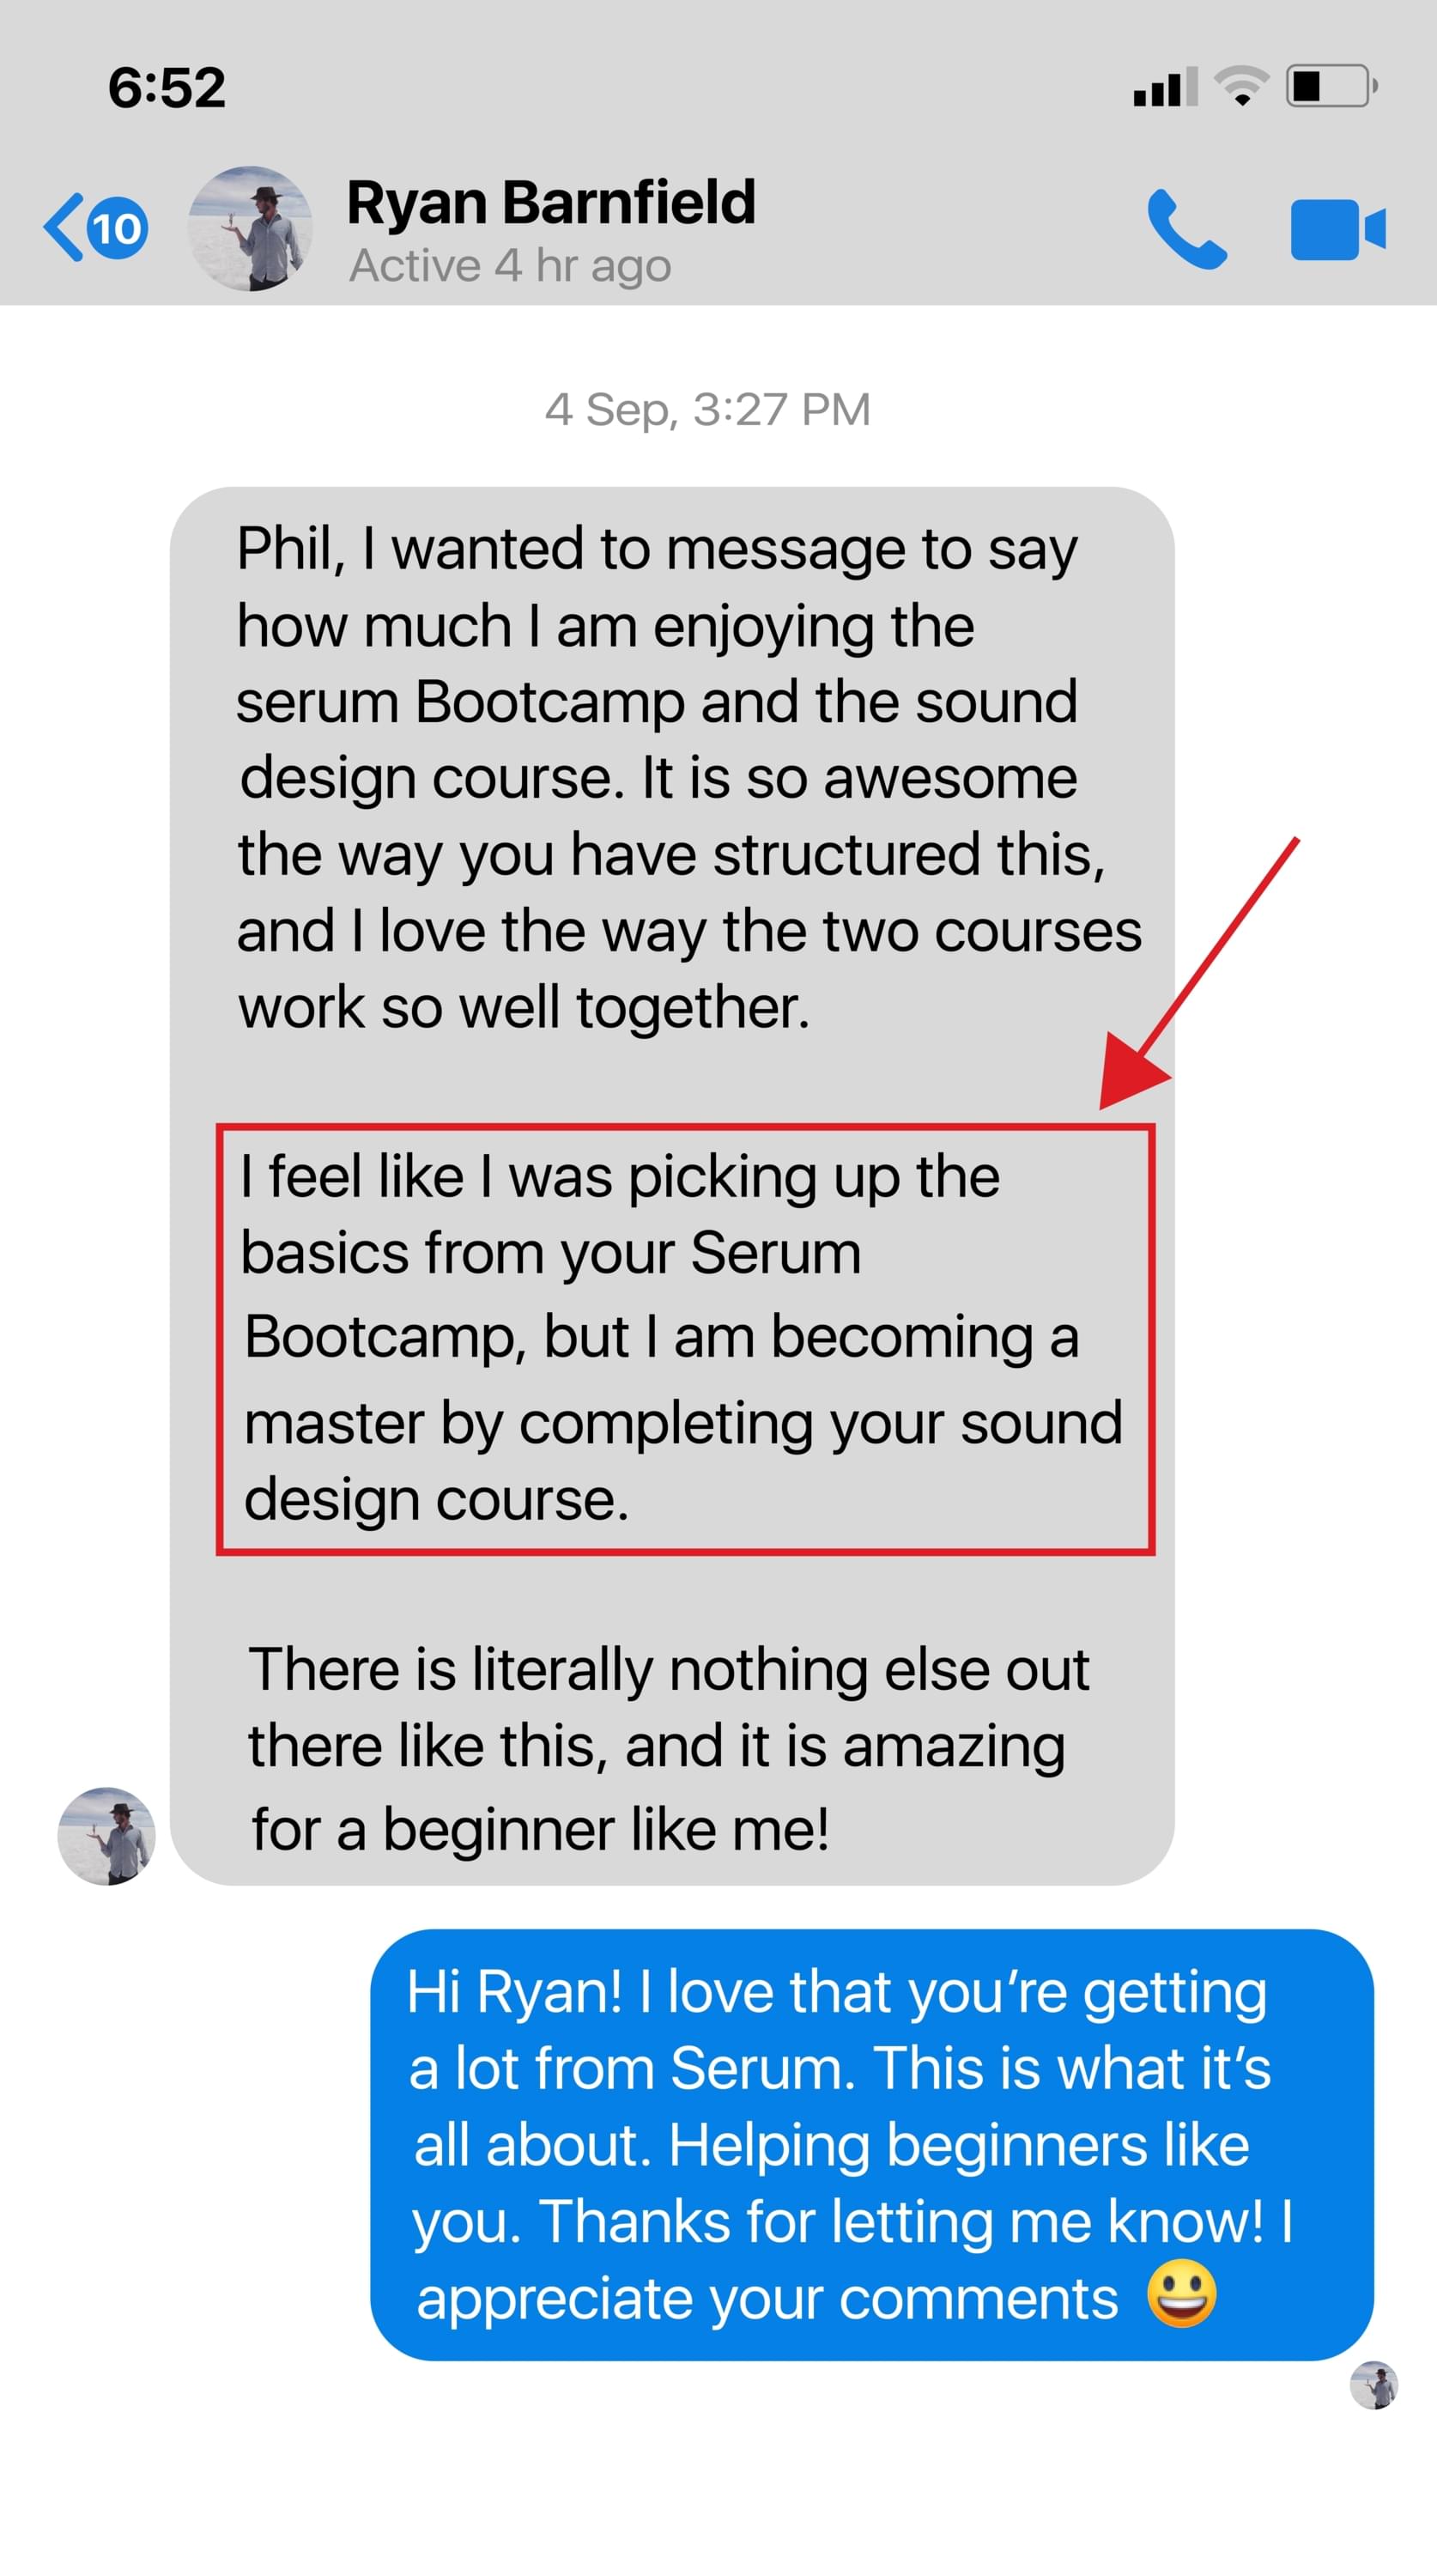Viewport: 1437px width, 2576px height.
Task: Select the red-boxed 'I feel like' paragraph
Action: [685, 1339]
